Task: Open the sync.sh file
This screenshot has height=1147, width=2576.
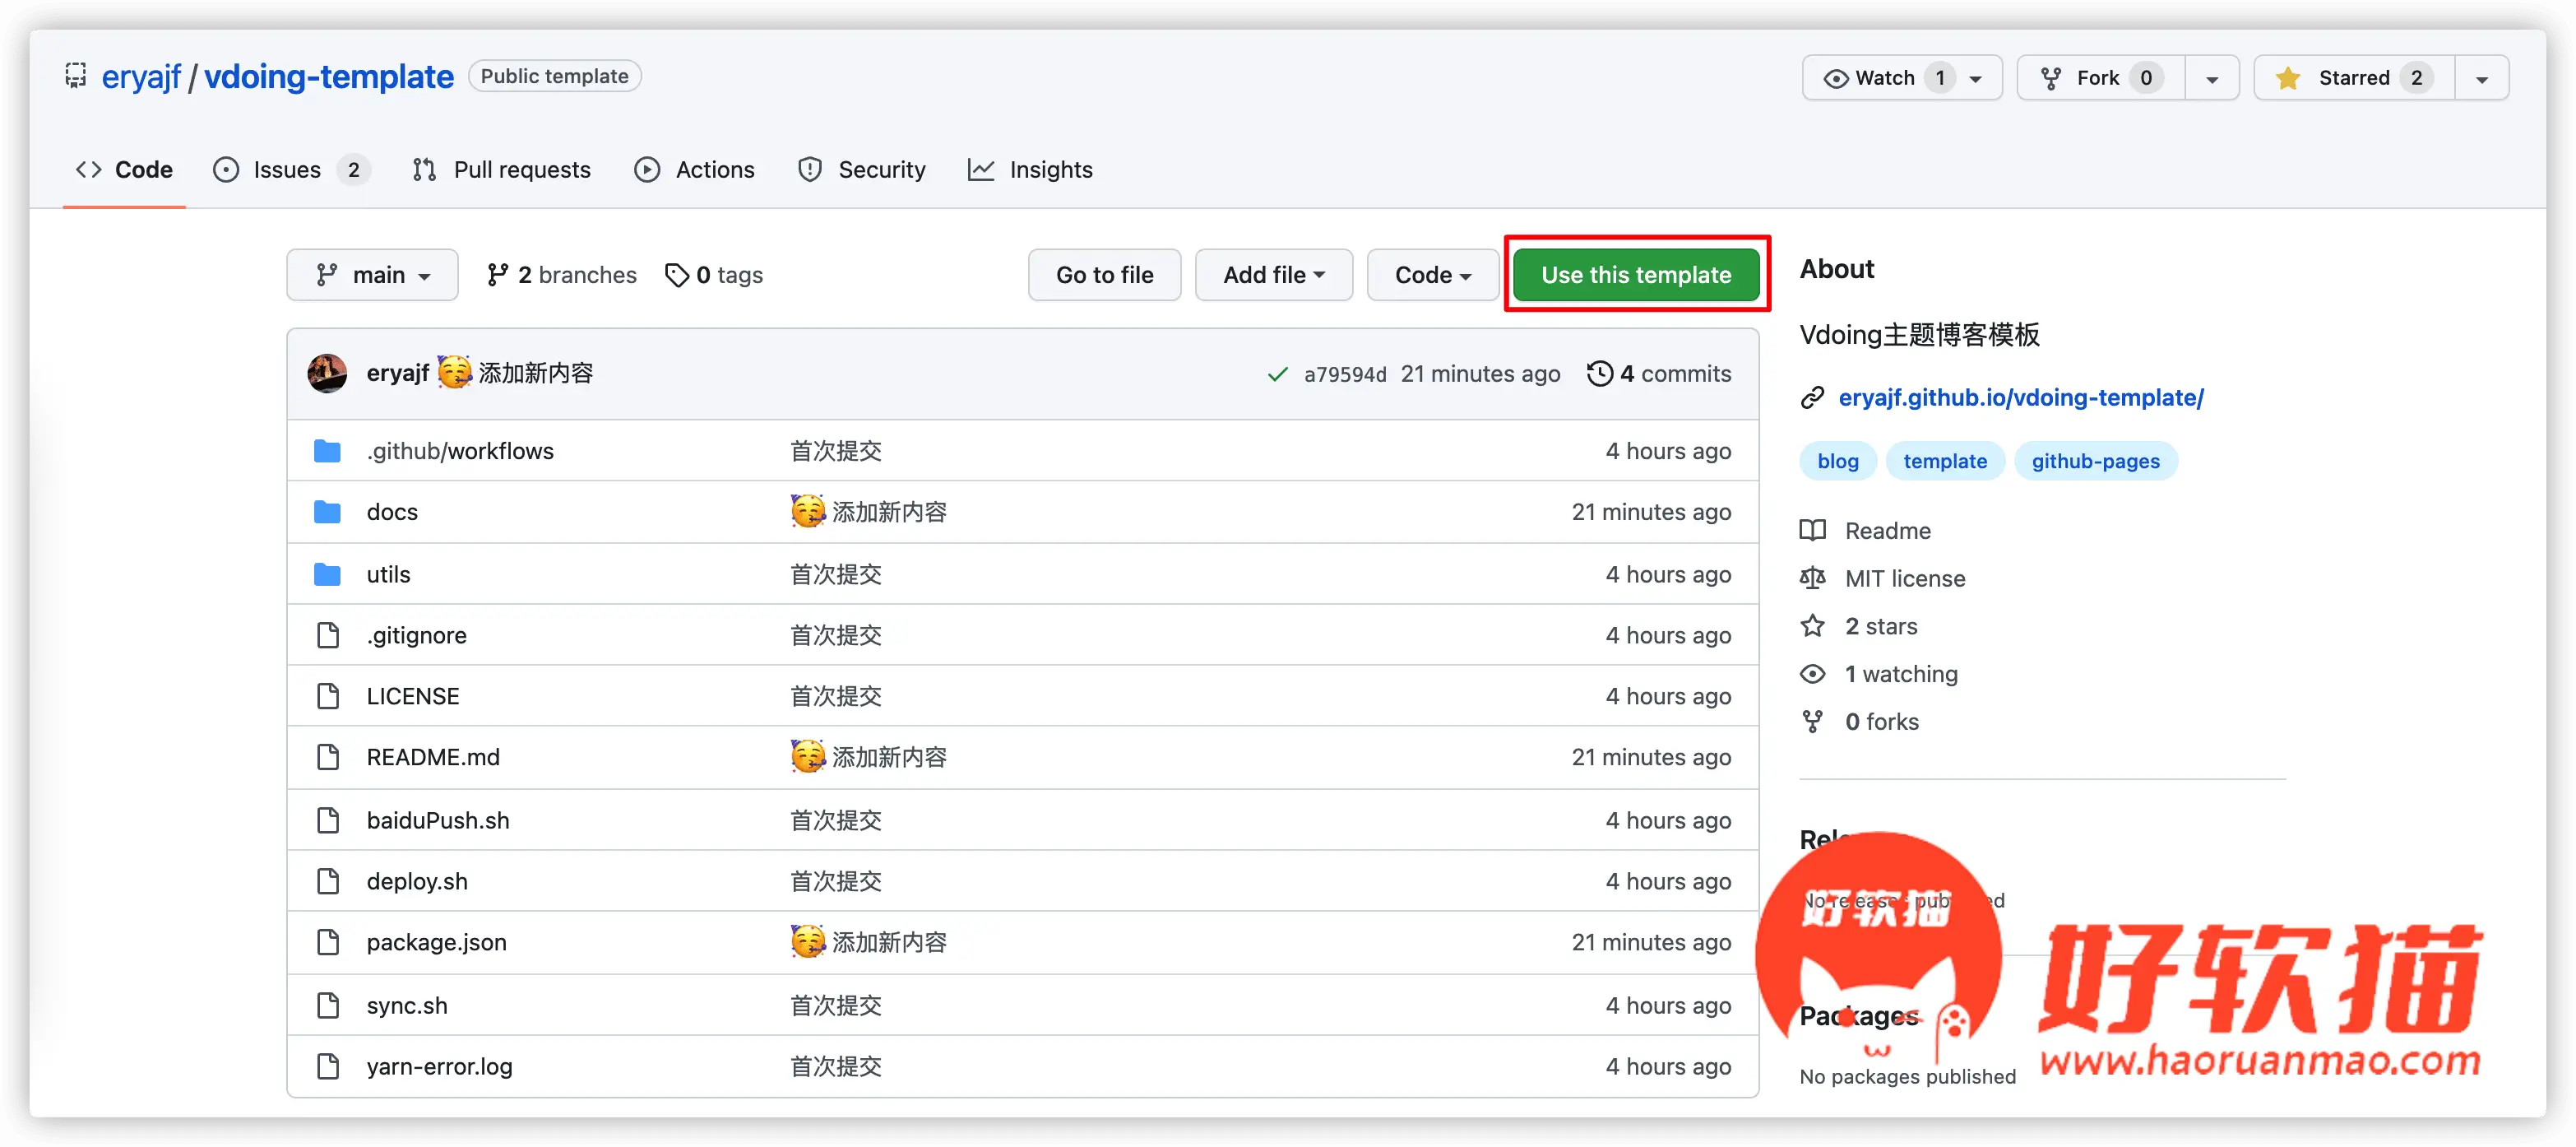Action: pyautogui.click(x=407, y=1005)
